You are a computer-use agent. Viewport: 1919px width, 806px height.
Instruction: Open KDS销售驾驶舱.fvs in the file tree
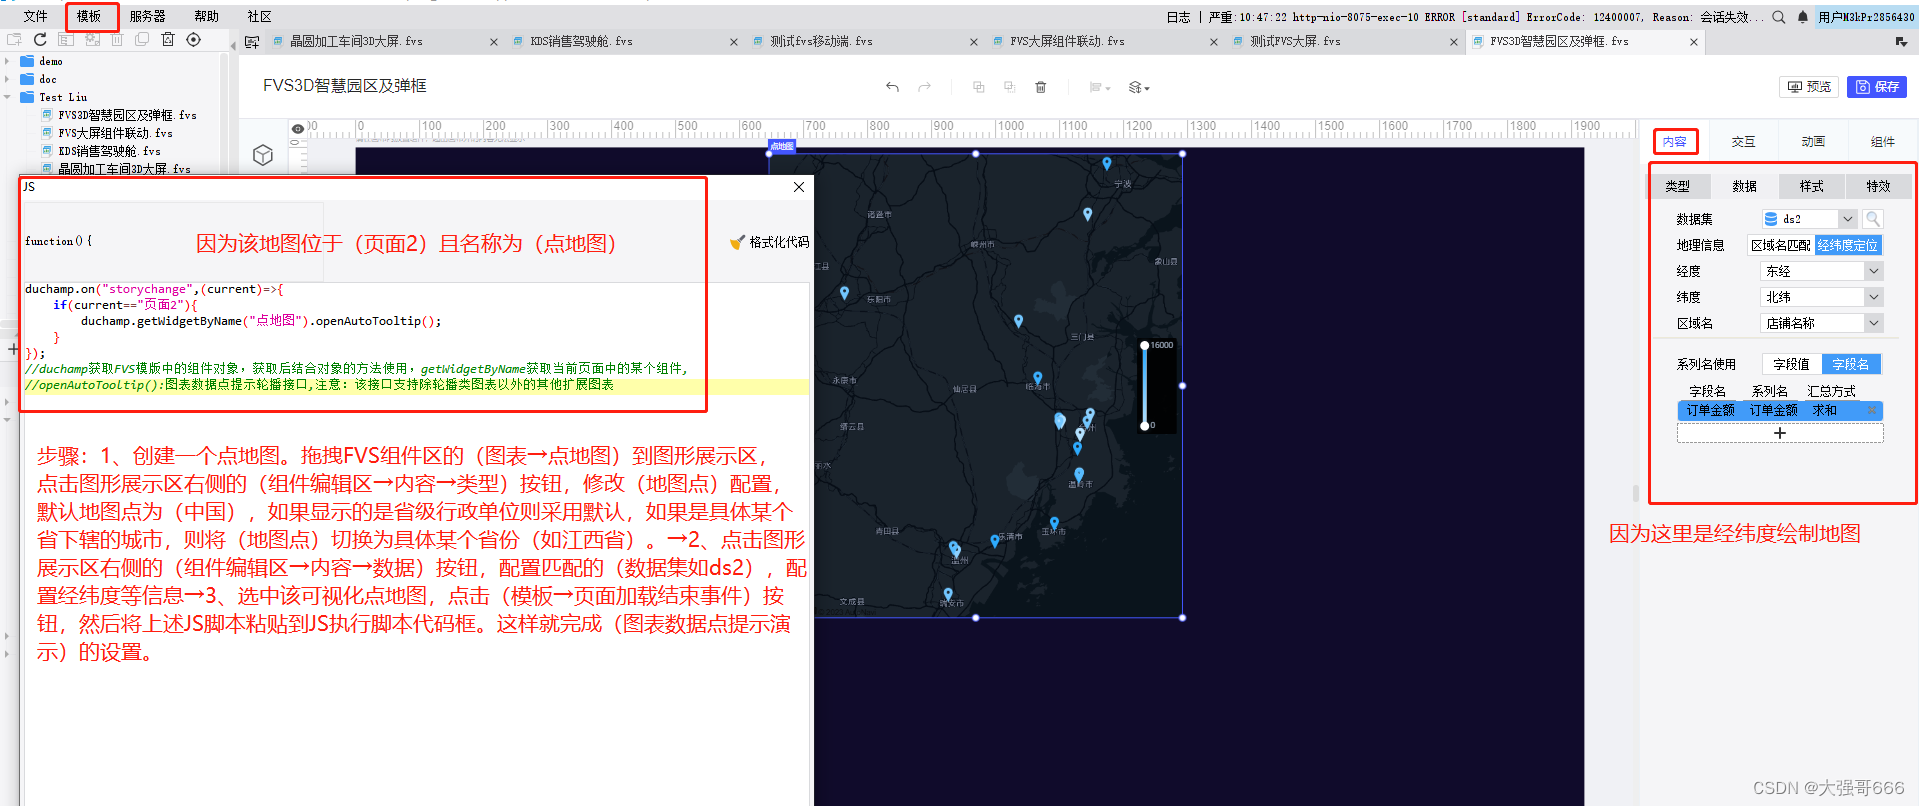[x=109, y=151]
